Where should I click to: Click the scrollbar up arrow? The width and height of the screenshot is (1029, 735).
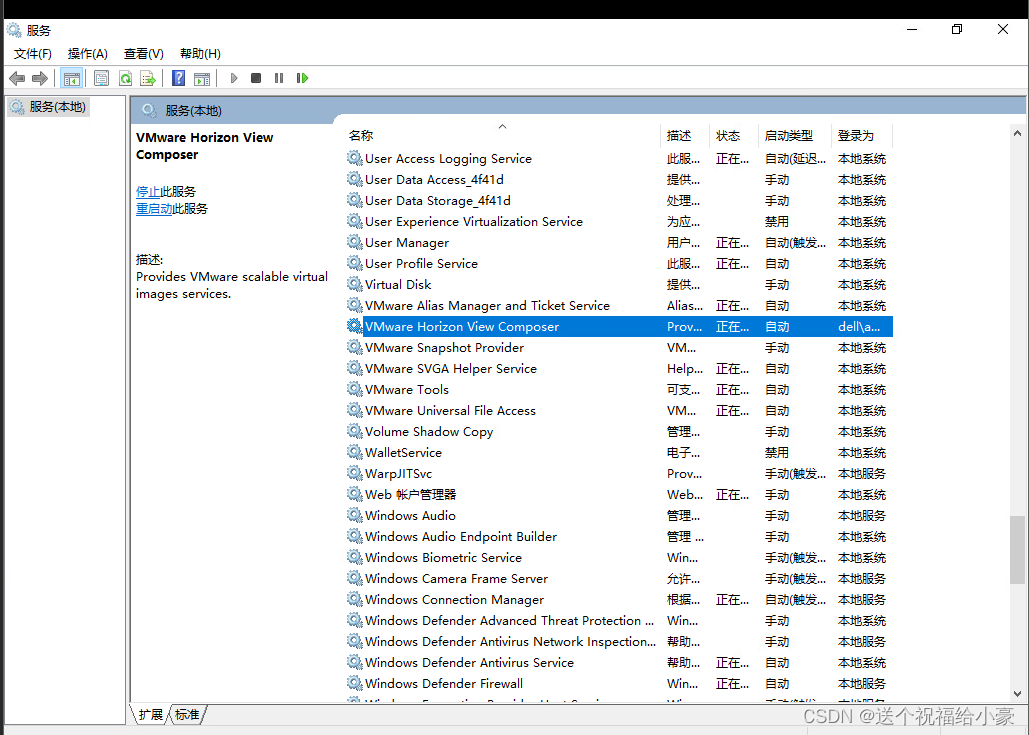pos(1017,133)
